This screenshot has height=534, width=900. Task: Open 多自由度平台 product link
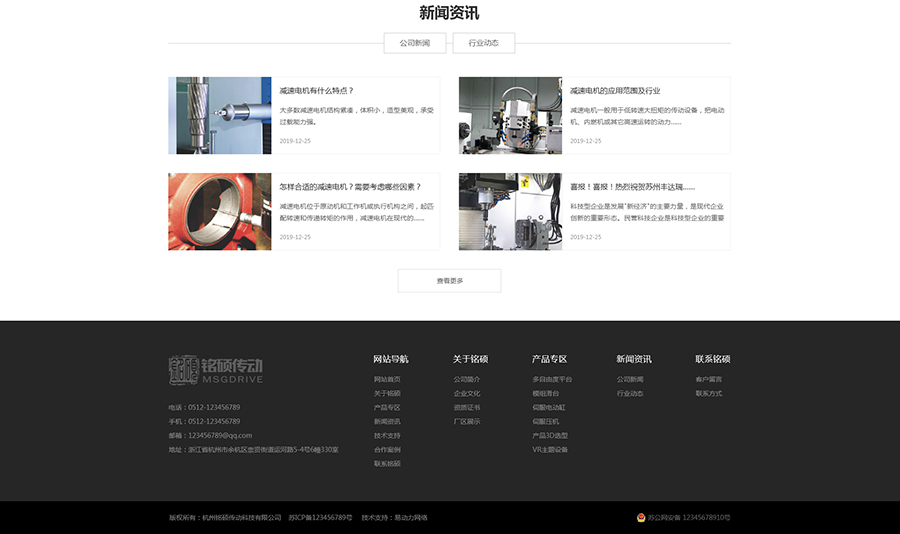pos(552,379)
